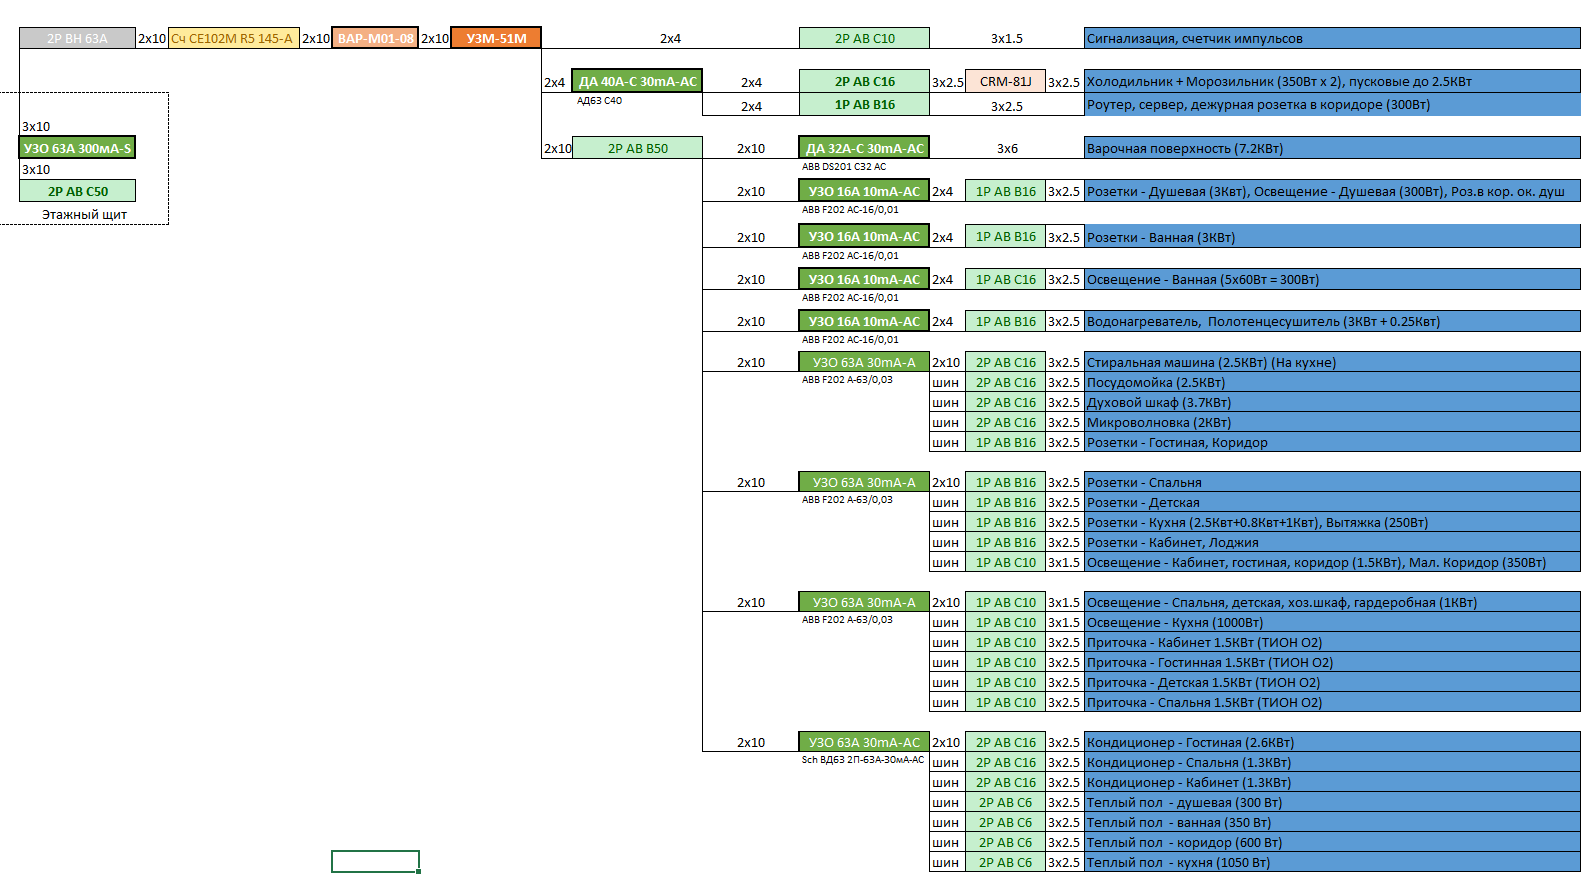Click the Микроволновка (2КВт) cell
Image resolution: width=1591 pixels, height=883 pixels.
1332,422
